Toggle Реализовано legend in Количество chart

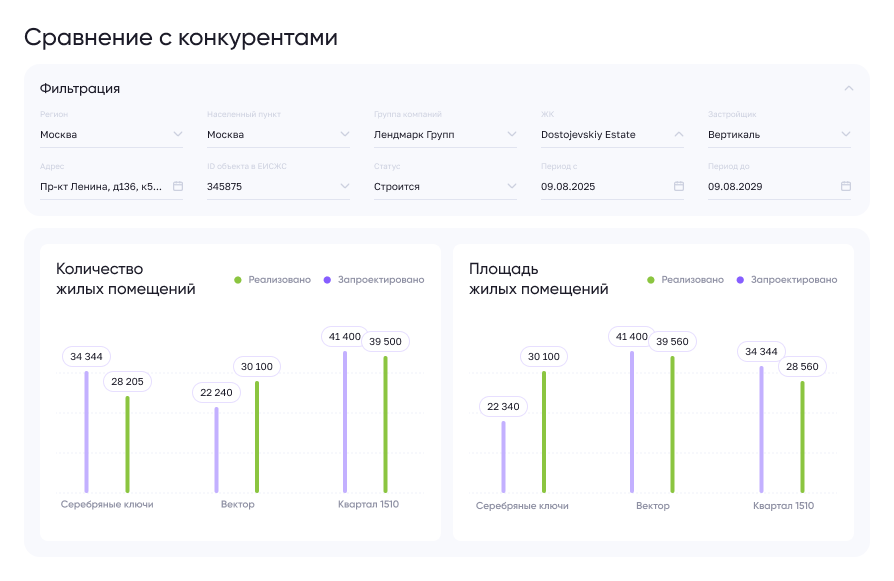coord(273,279)
